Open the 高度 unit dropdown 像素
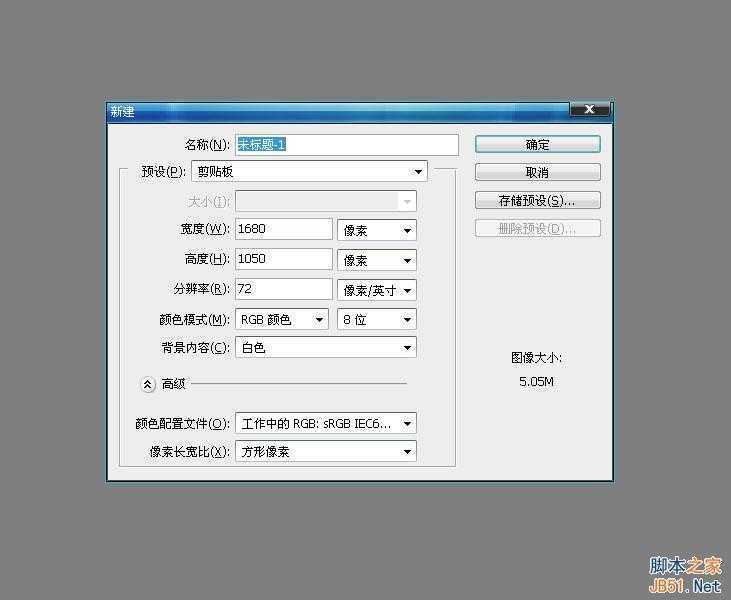This screenshot has height=600, width=731. [x=377, y=260]
